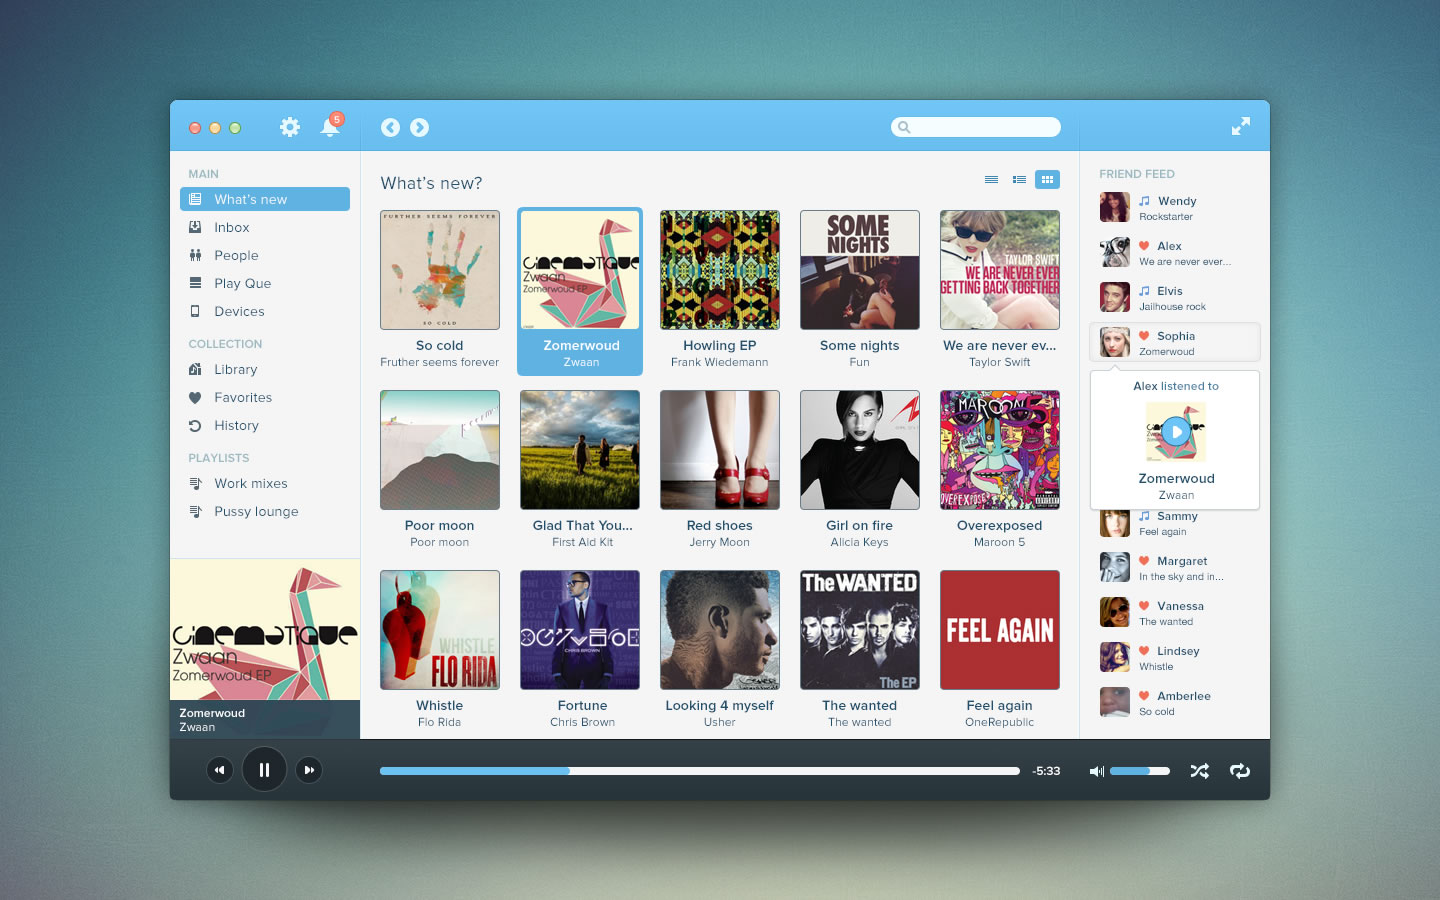Open Red shoes album cover
This screenshot has width=1440, height=900.
720,450
